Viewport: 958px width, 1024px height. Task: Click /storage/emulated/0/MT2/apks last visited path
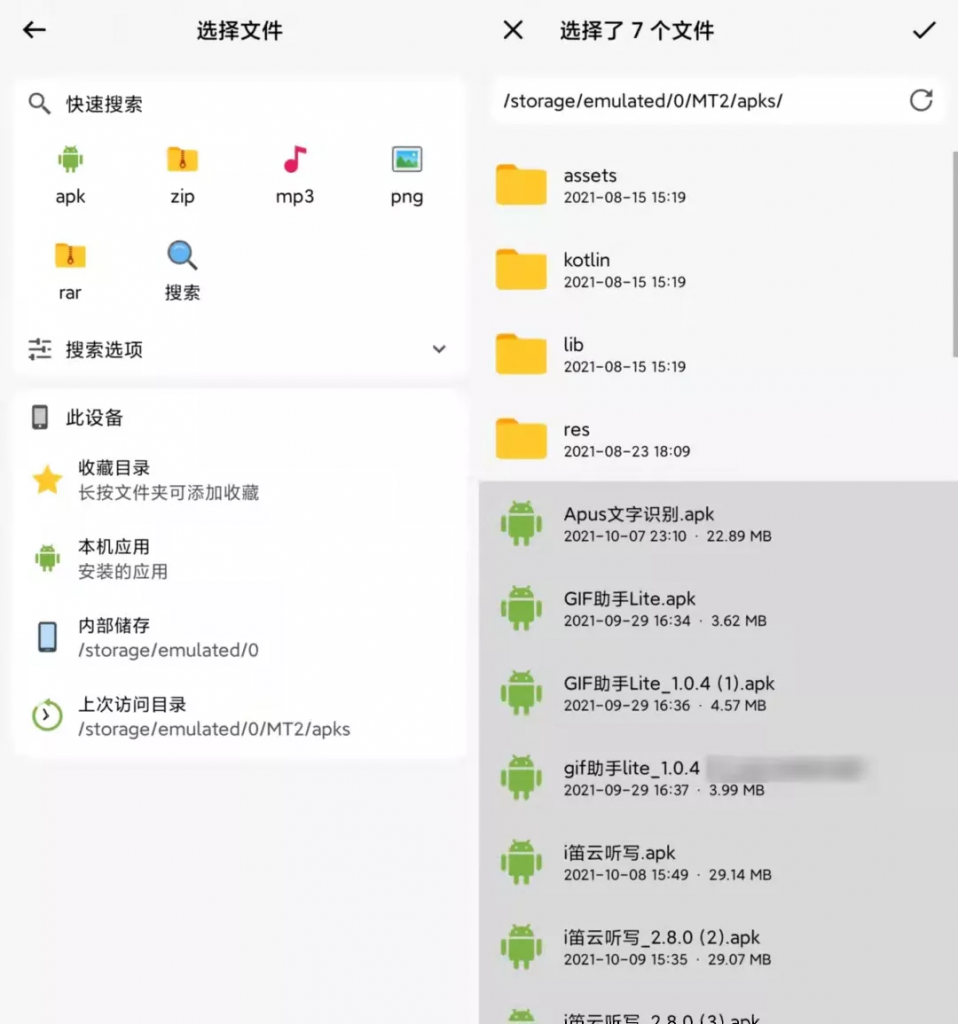(x=214, y=729)
